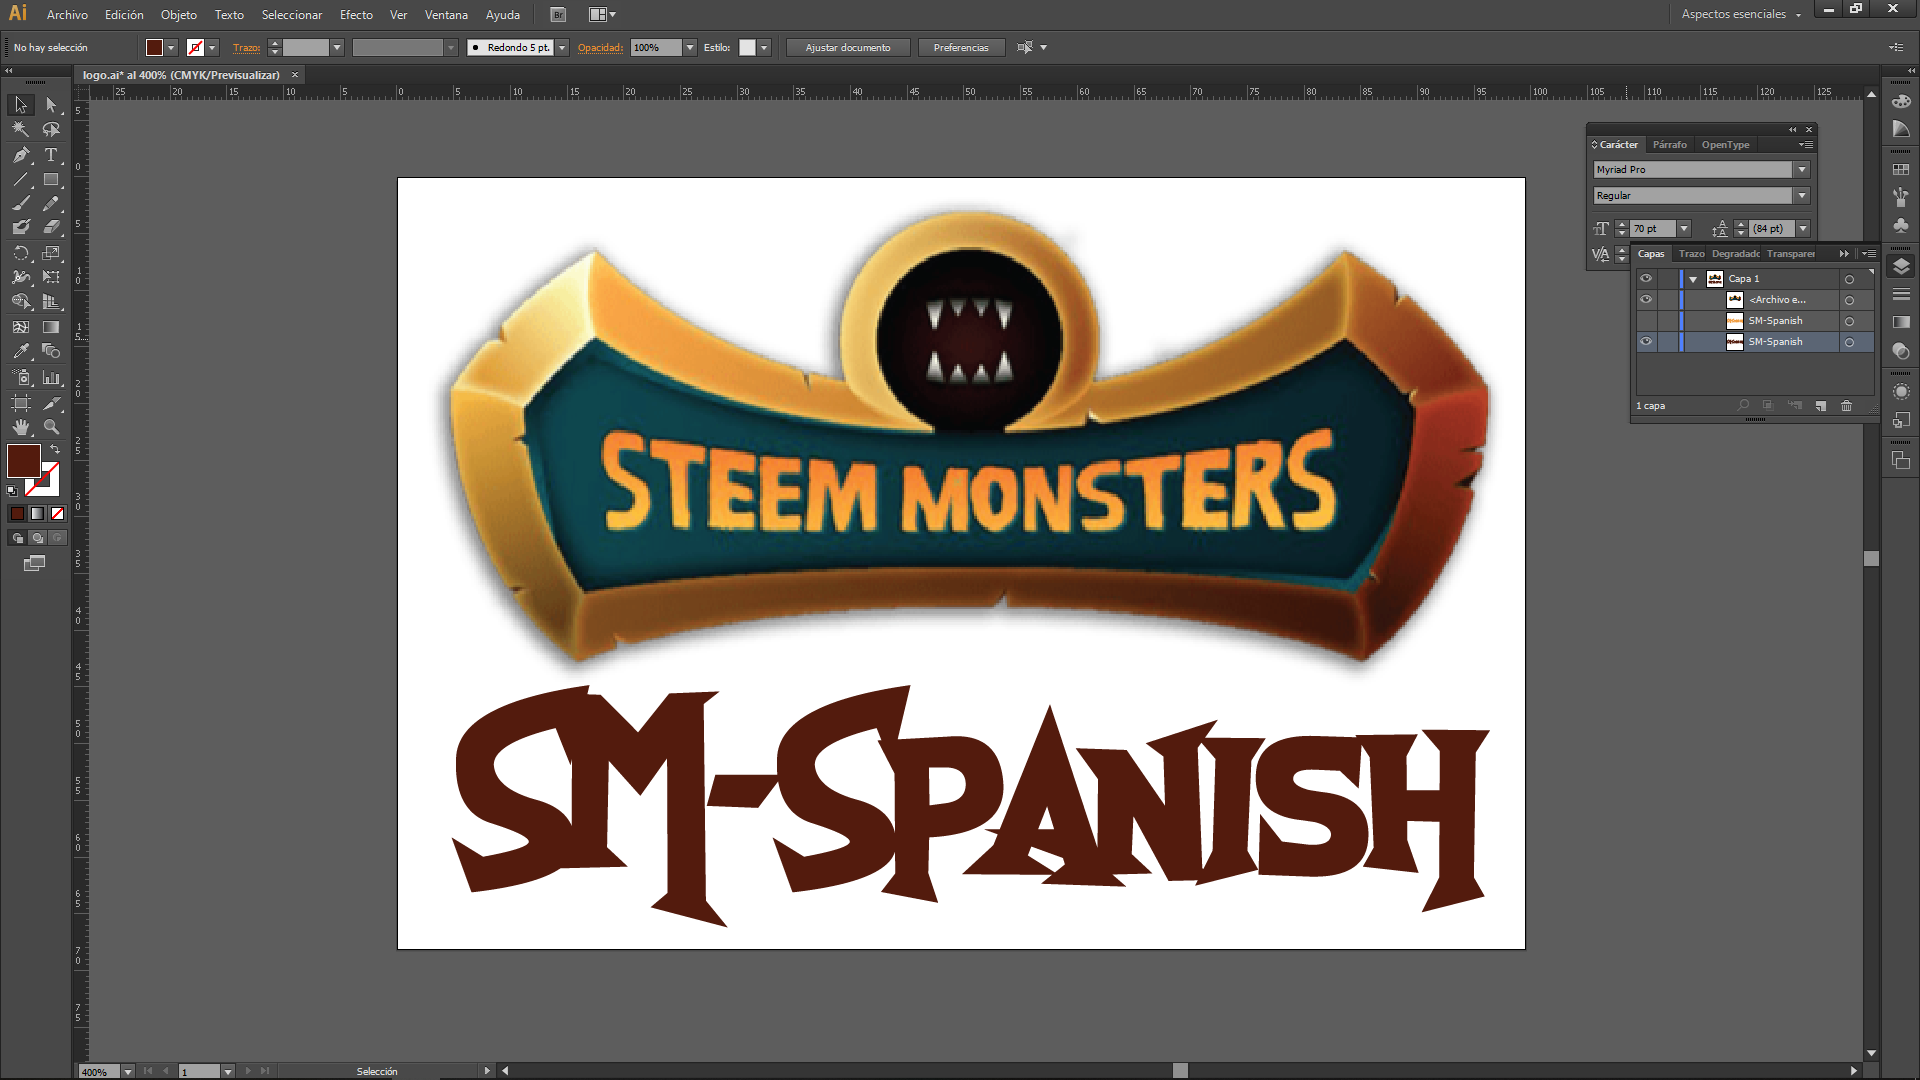Screen dimensions: 1920x1080
Task: Pick the Magic Wand tool
Action: (x=21, y=129)
